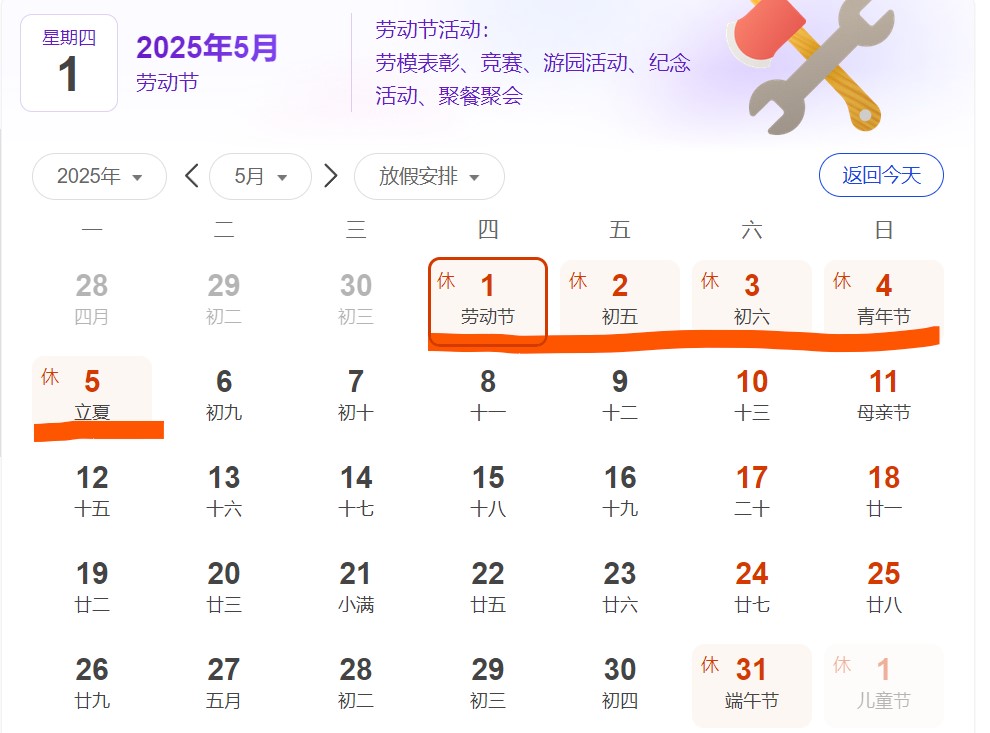Select May 1 劳动节 date cell
The width and height of the screenshot is (990, 733).
pos(487,300)
